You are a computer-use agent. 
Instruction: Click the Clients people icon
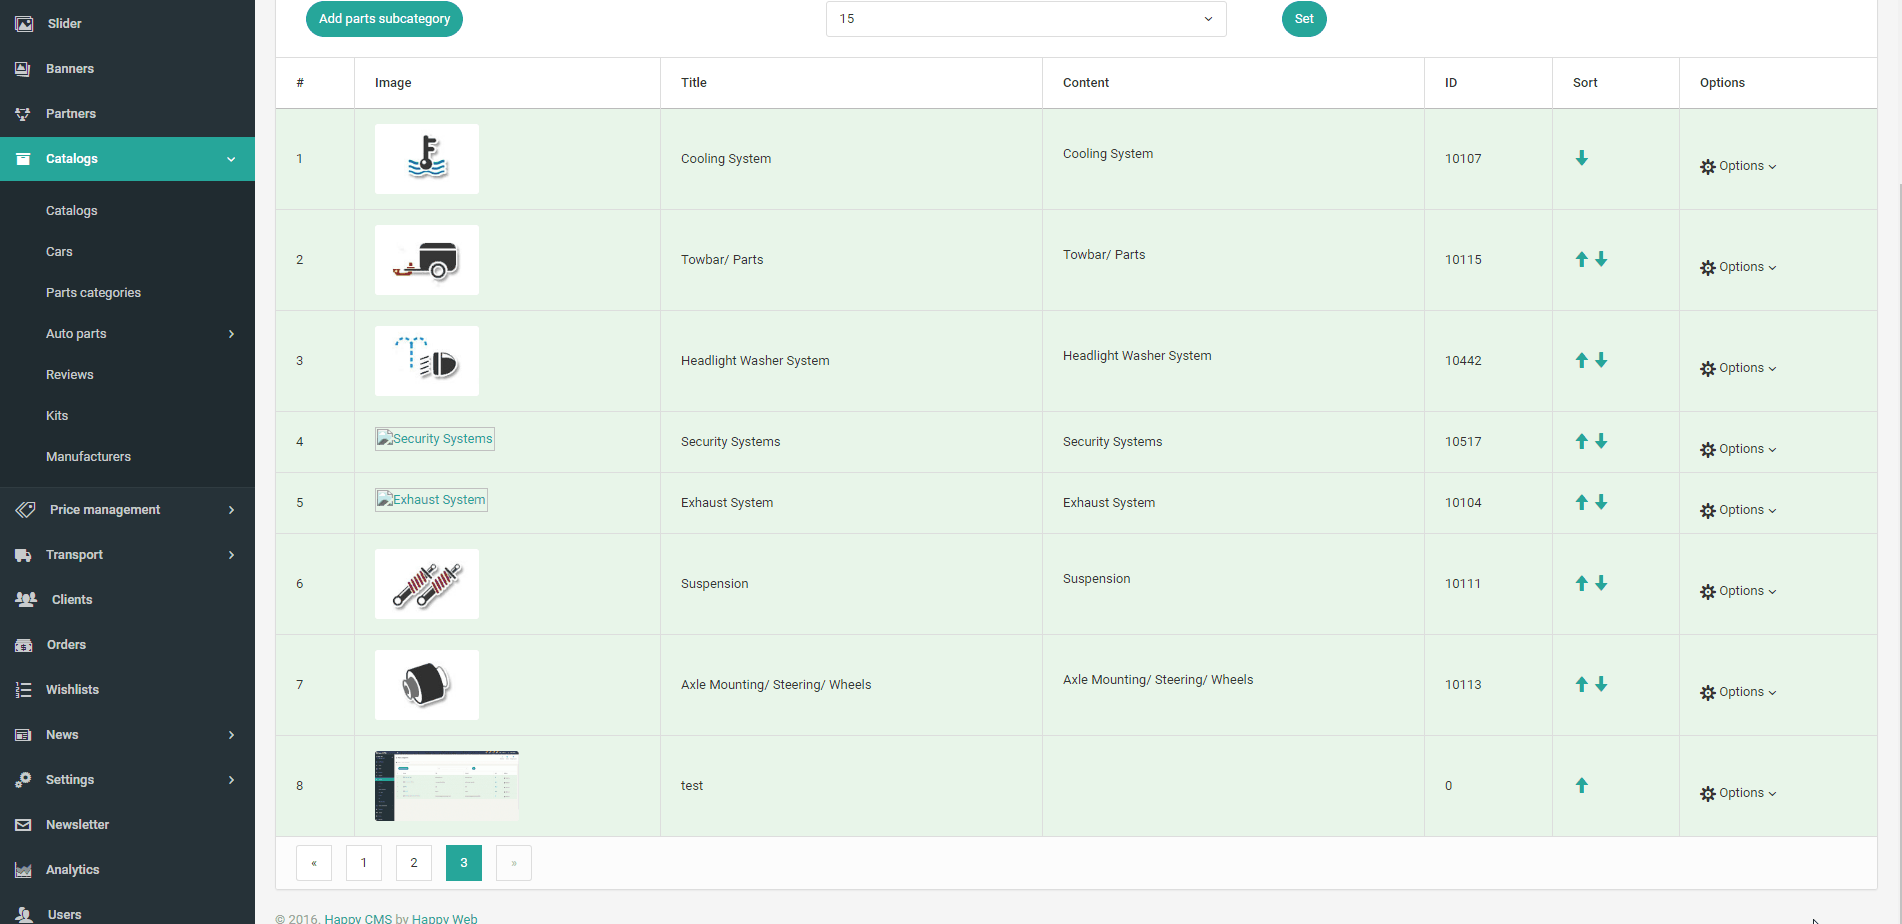tap(26, 600)
